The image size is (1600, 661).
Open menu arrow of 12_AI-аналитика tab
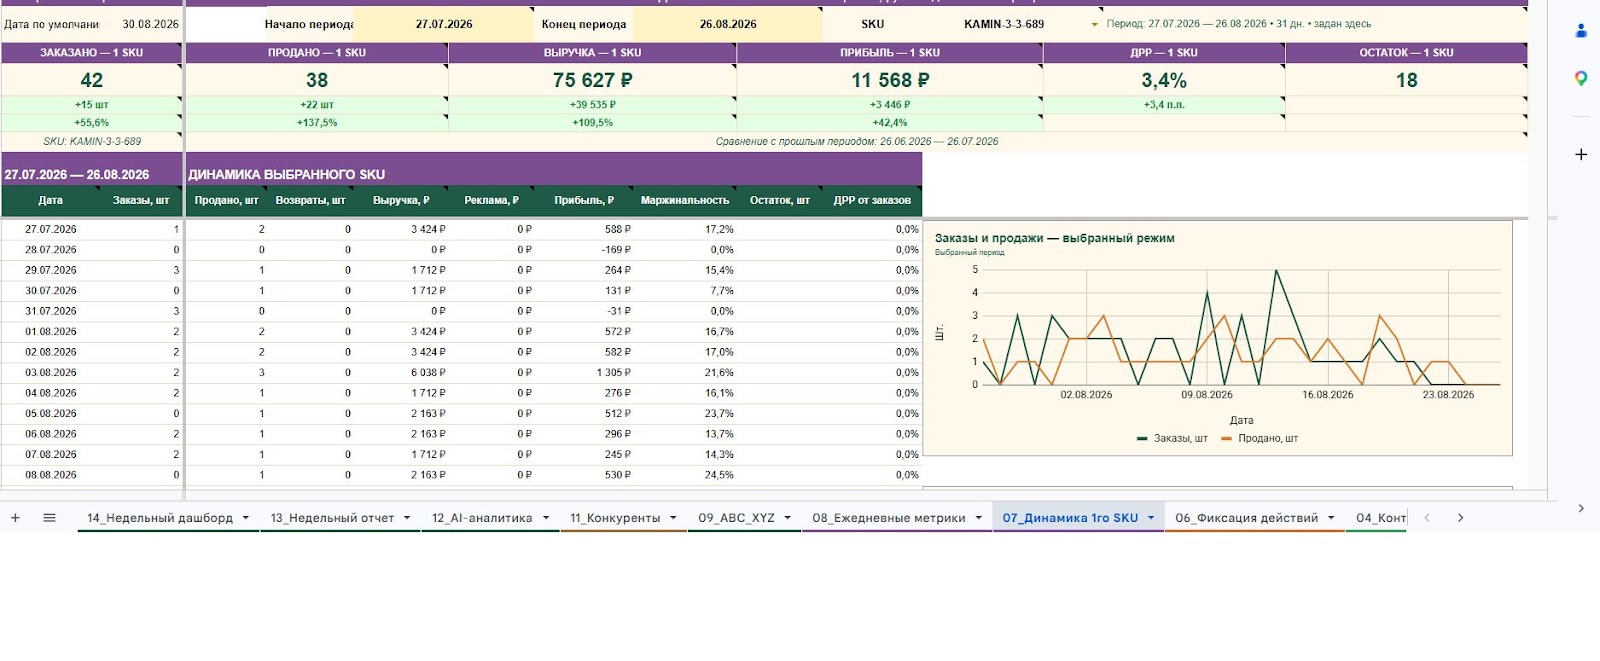pyautogui.click(x=546, y=518)
